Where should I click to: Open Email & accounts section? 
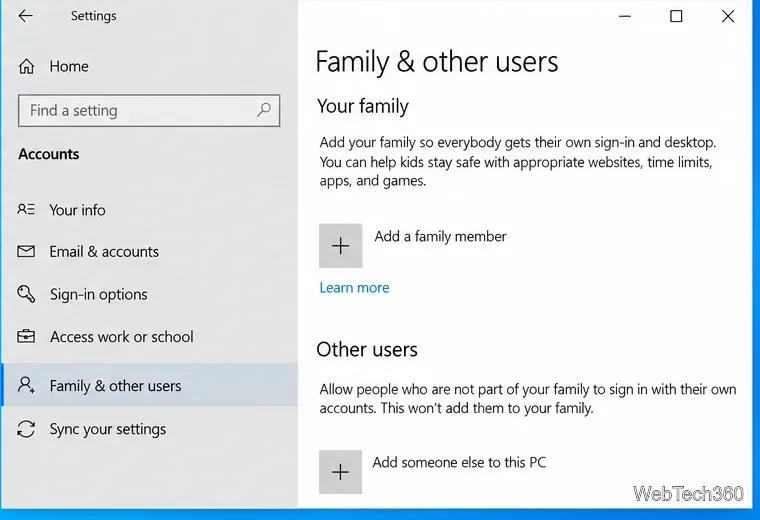[150, 252]
